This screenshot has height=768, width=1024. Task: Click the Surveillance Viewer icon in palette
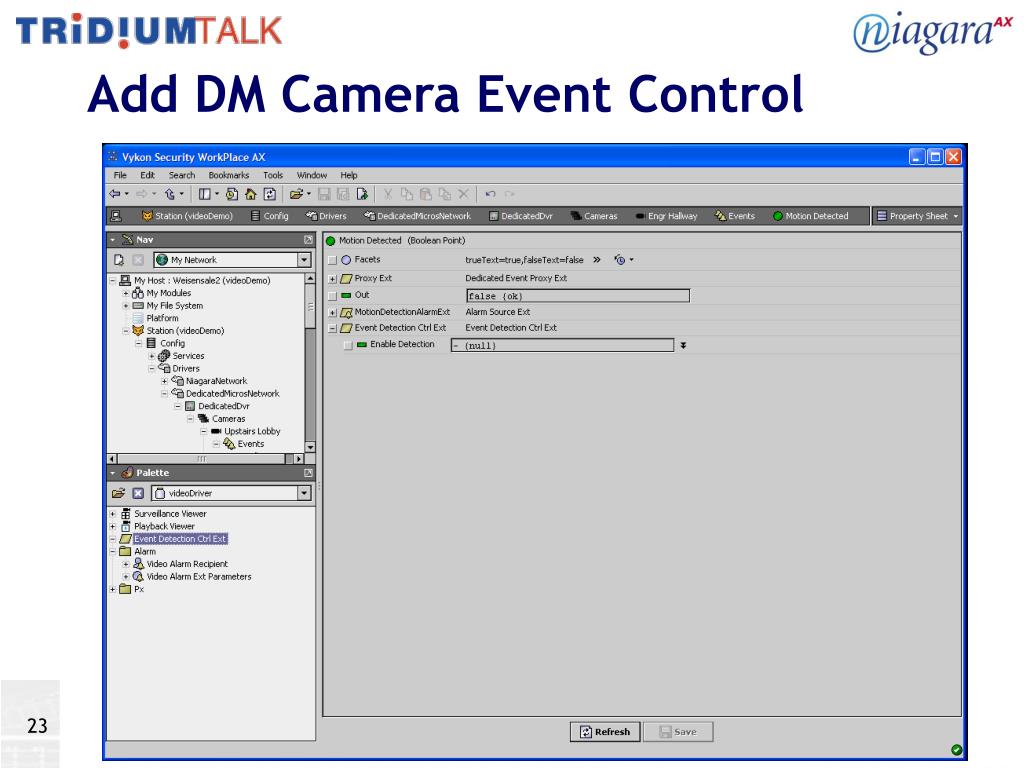point(126,514)
